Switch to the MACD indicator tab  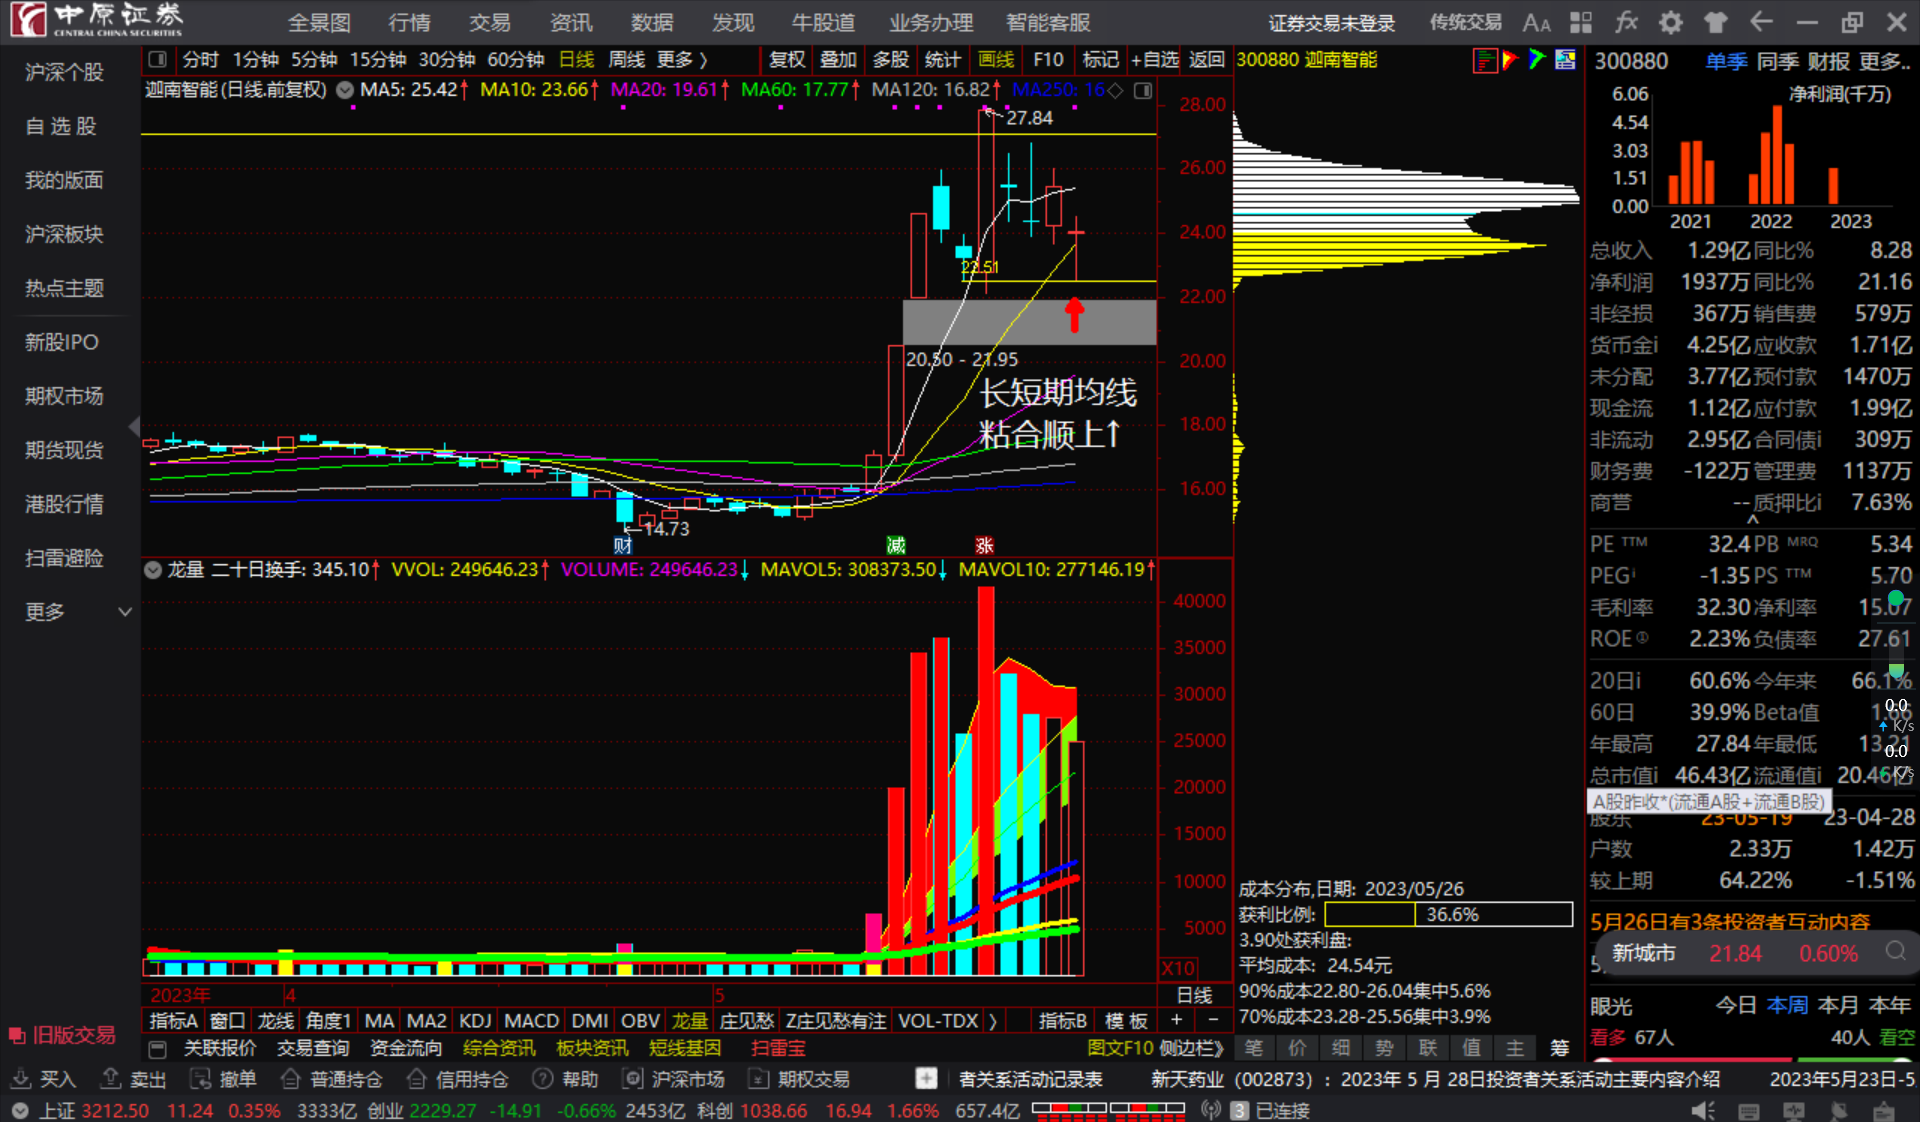pos(531,1021)
